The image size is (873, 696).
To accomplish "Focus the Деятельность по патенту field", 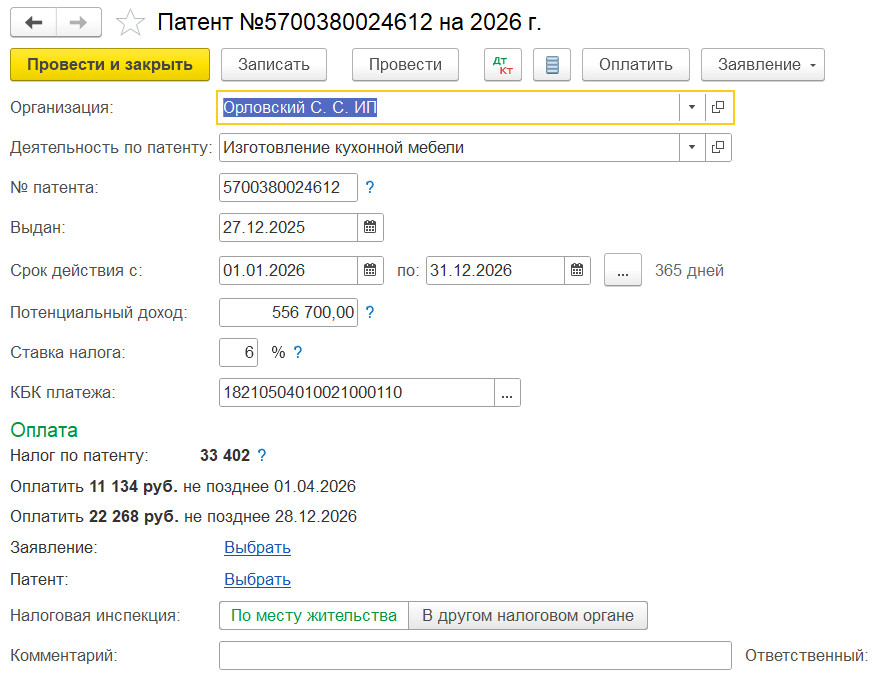I will click(449, 147).
